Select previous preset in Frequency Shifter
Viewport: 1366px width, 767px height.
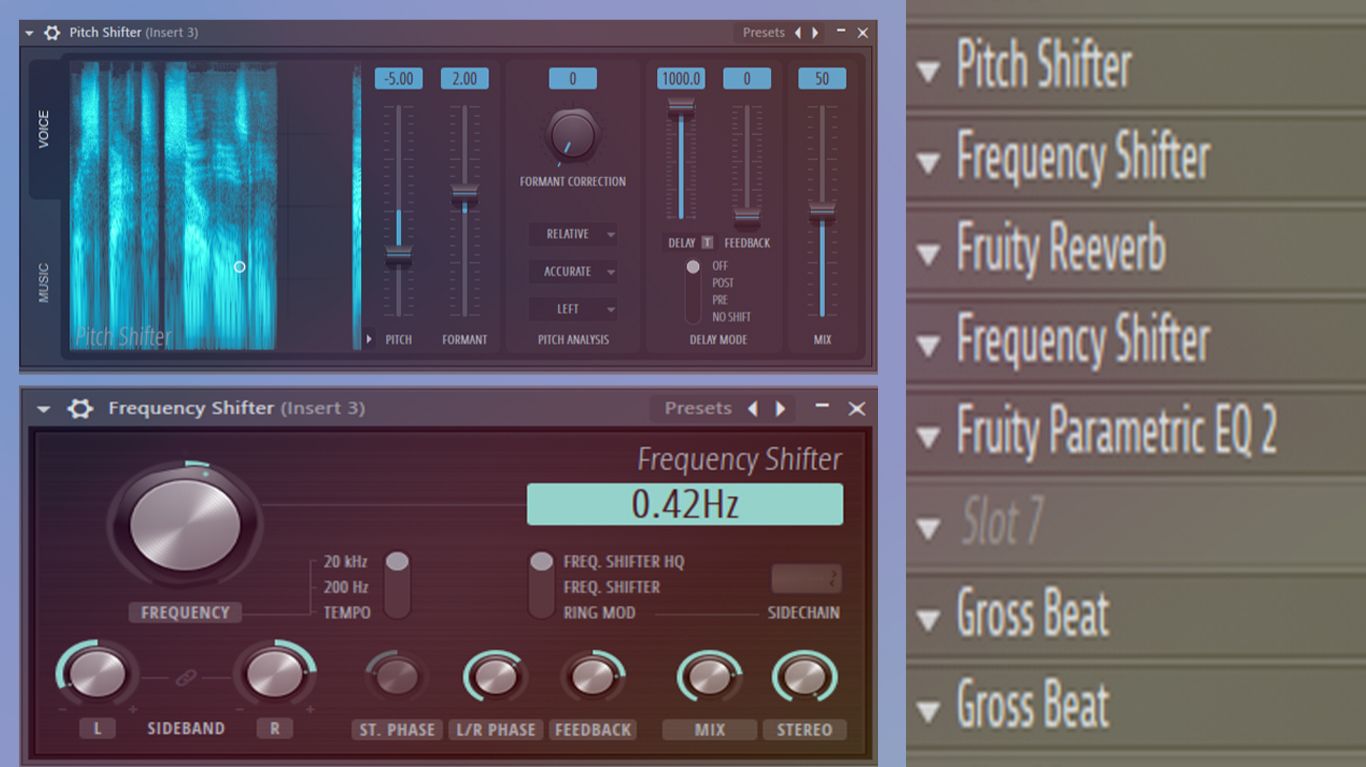(x=753, y=408)
